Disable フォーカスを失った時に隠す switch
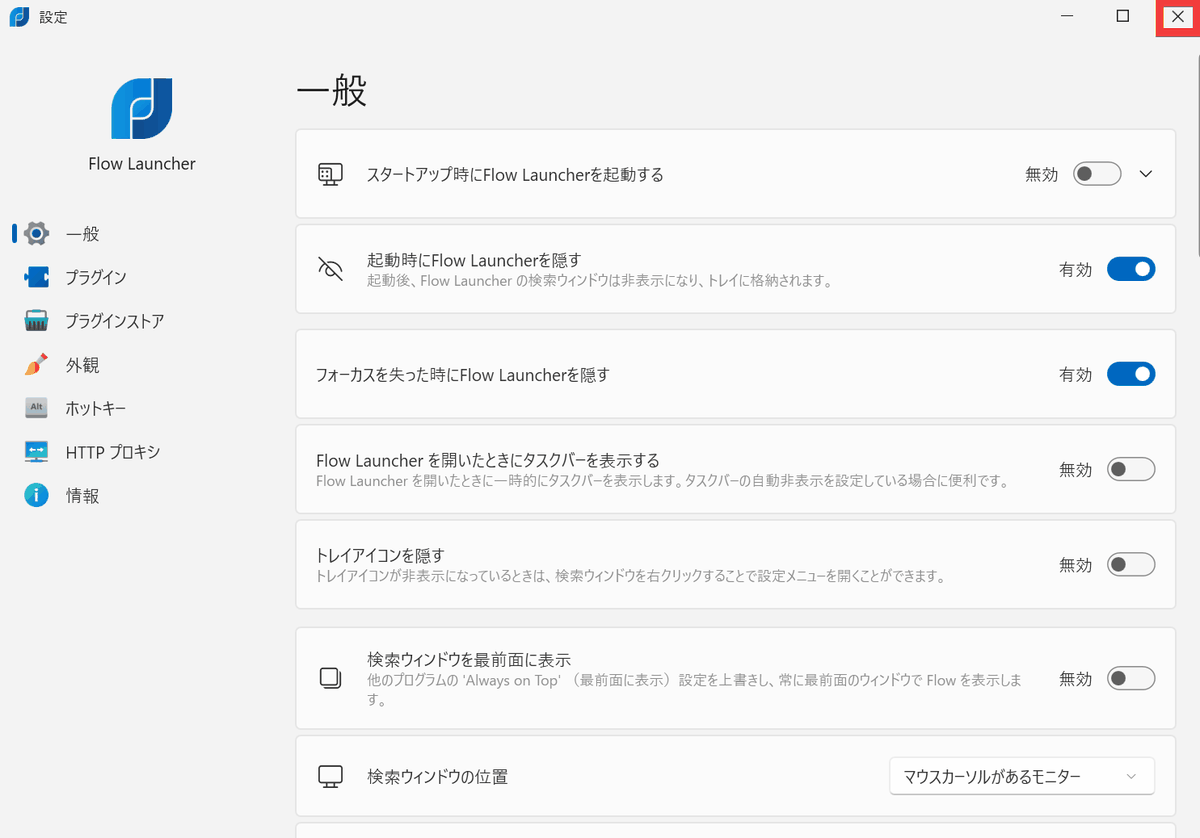Image resolution: width=1200 pixels, height=838 pixels. coord(1131,374)
